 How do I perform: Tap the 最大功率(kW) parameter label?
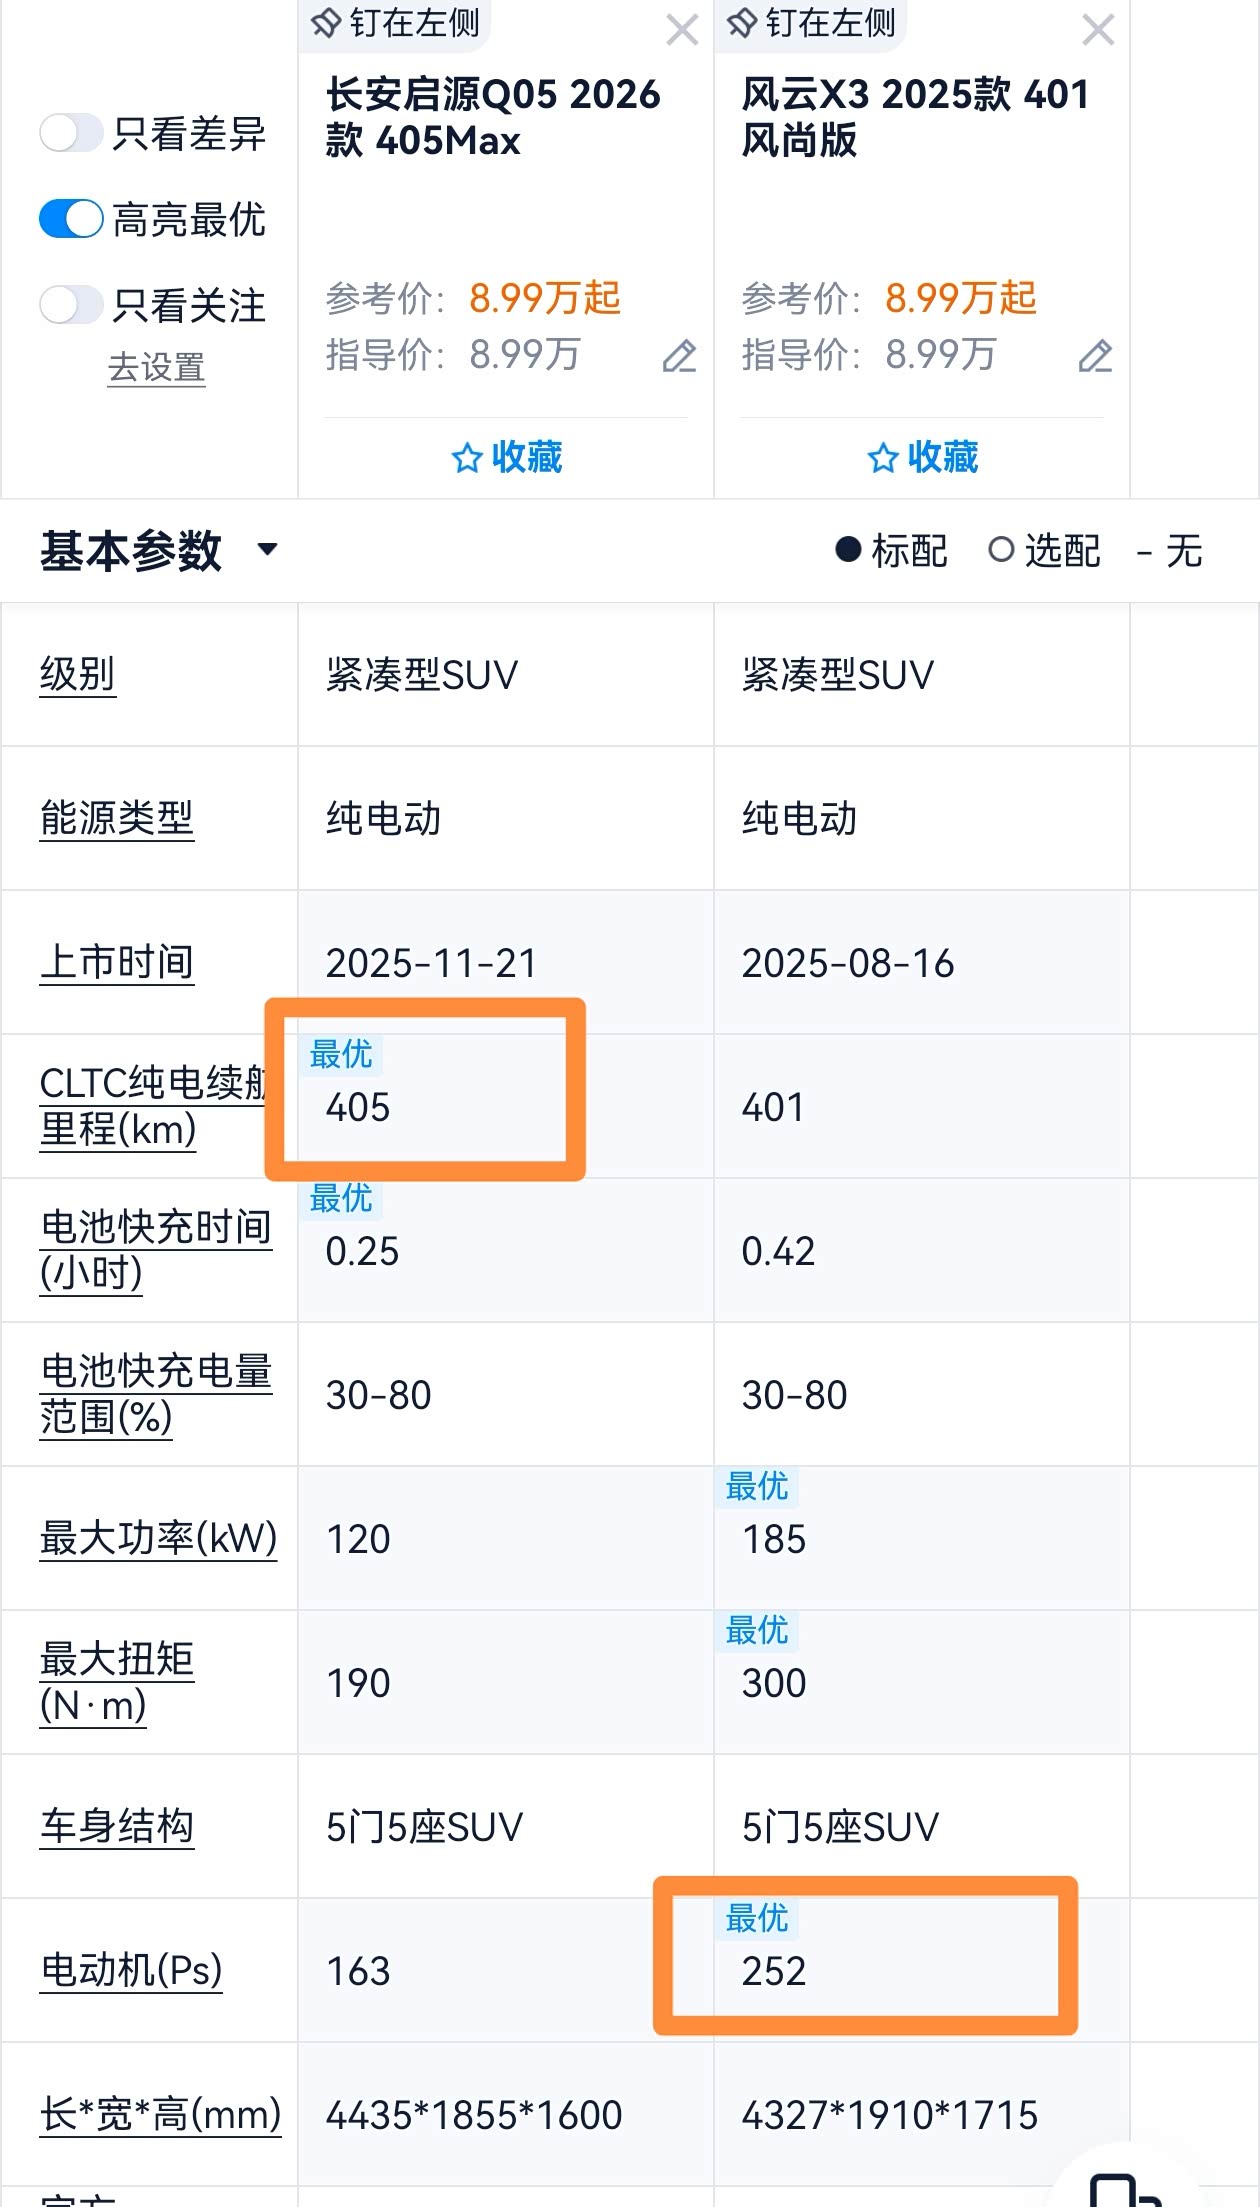(x=158, y=1538)
